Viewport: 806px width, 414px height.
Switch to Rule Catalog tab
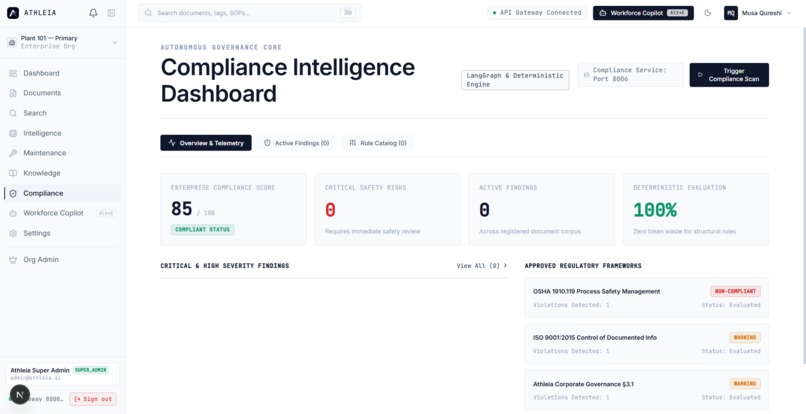coord(378,143)
